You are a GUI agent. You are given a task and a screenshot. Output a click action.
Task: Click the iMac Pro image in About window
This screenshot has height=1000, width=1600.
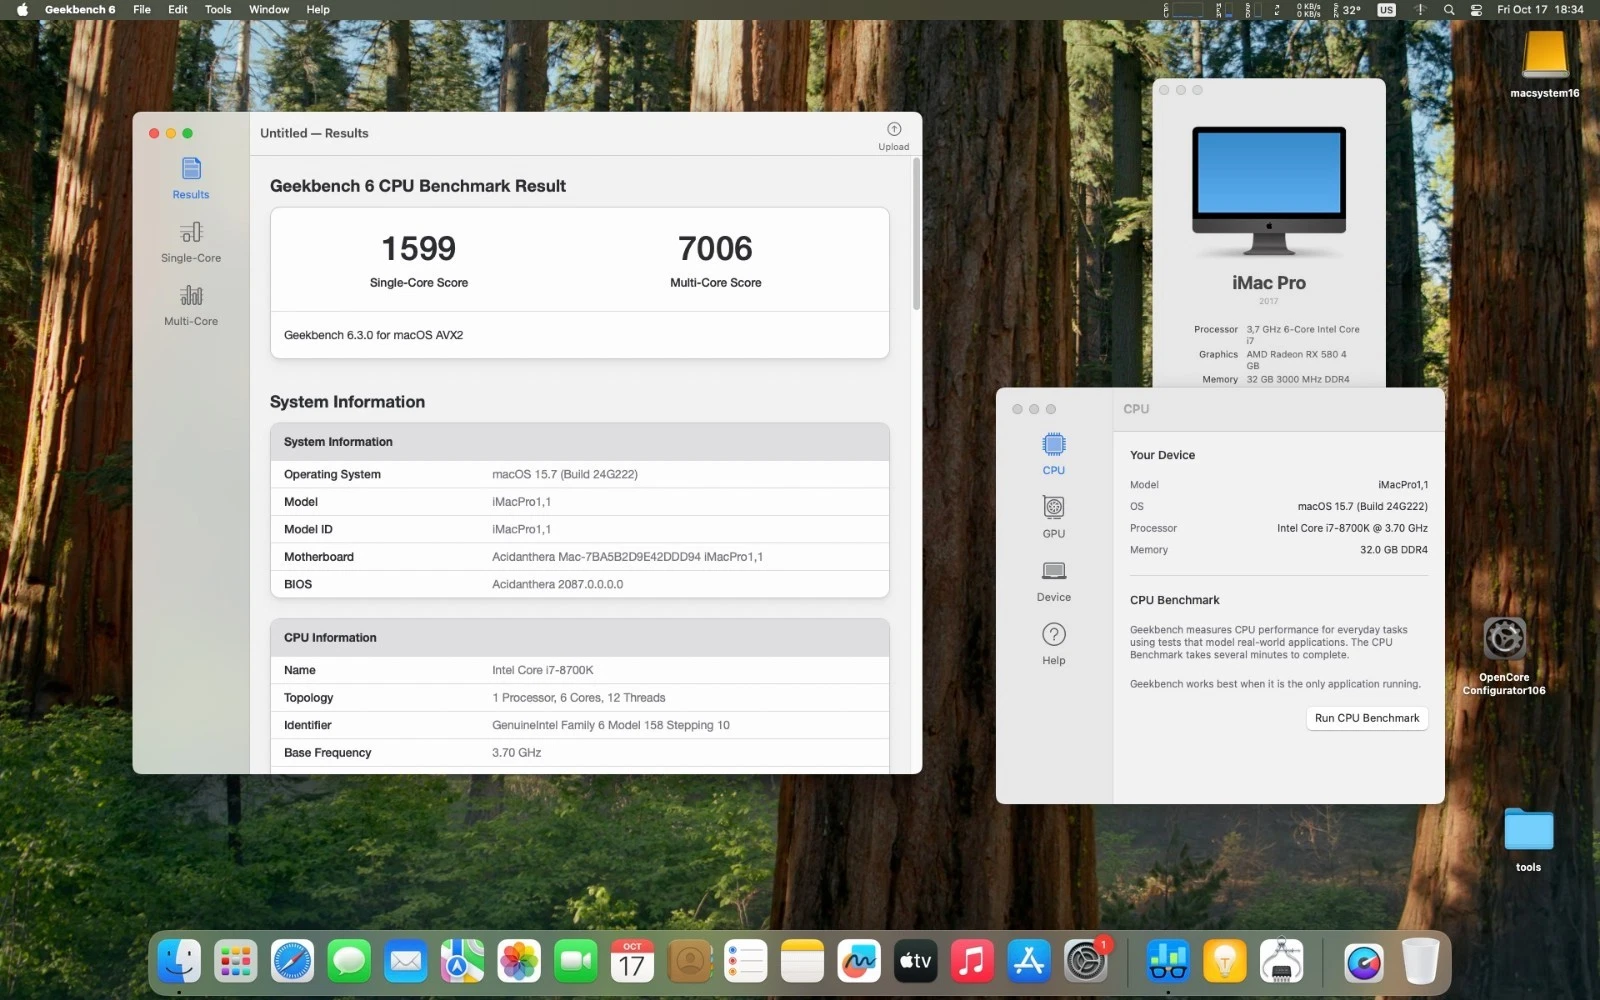pos(1269,191)
